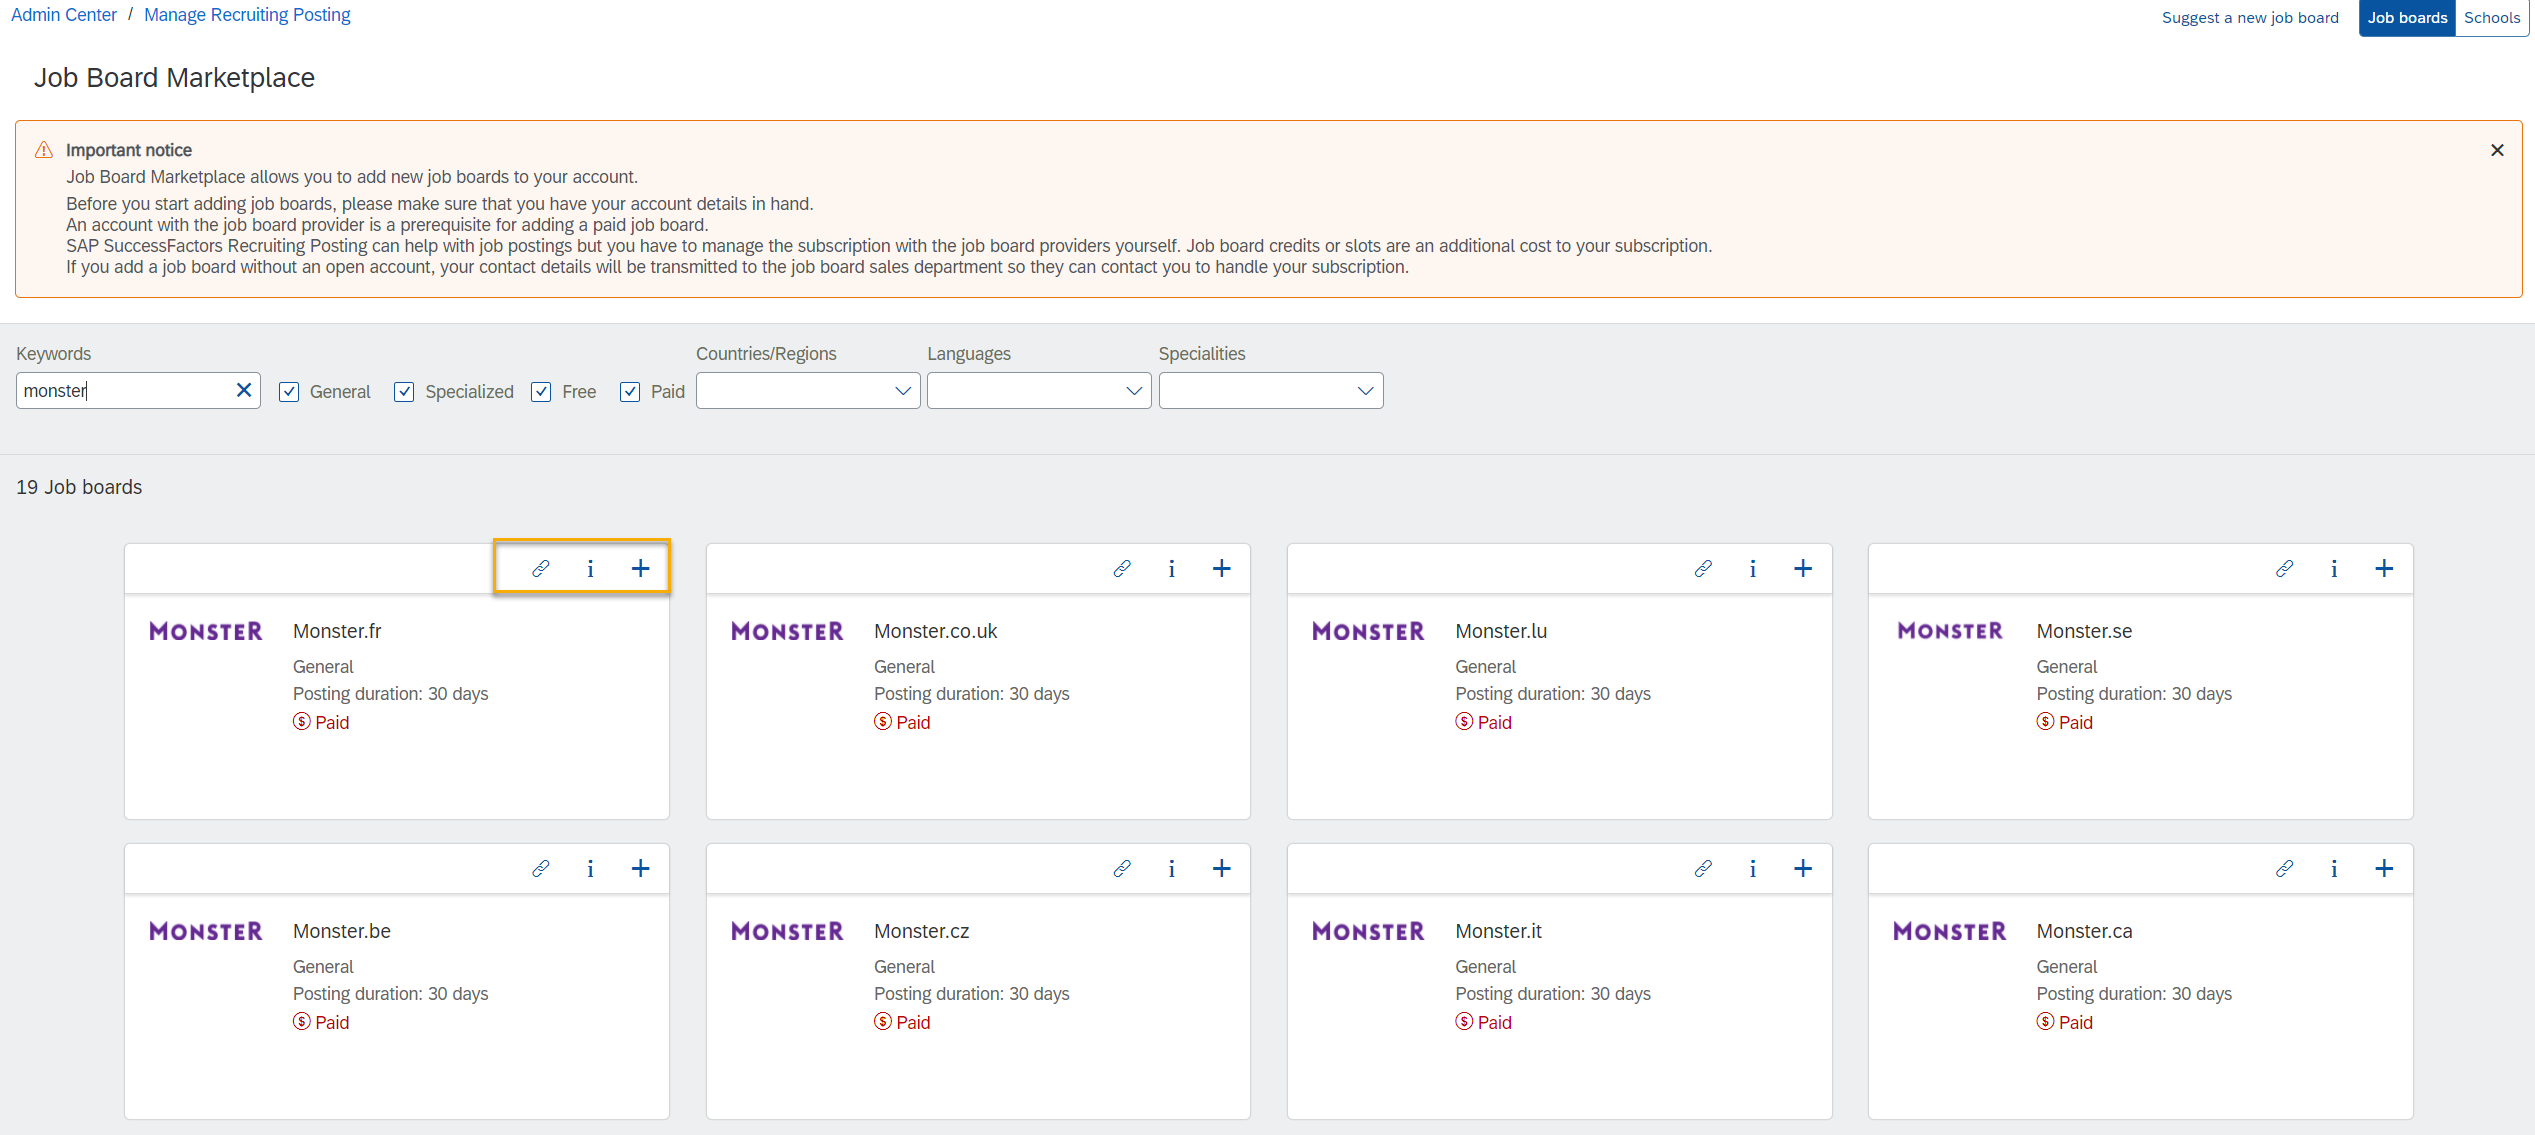Go to Admin Center breadcrumb
Screen dimensions: 2535x1135
(64, 15)
